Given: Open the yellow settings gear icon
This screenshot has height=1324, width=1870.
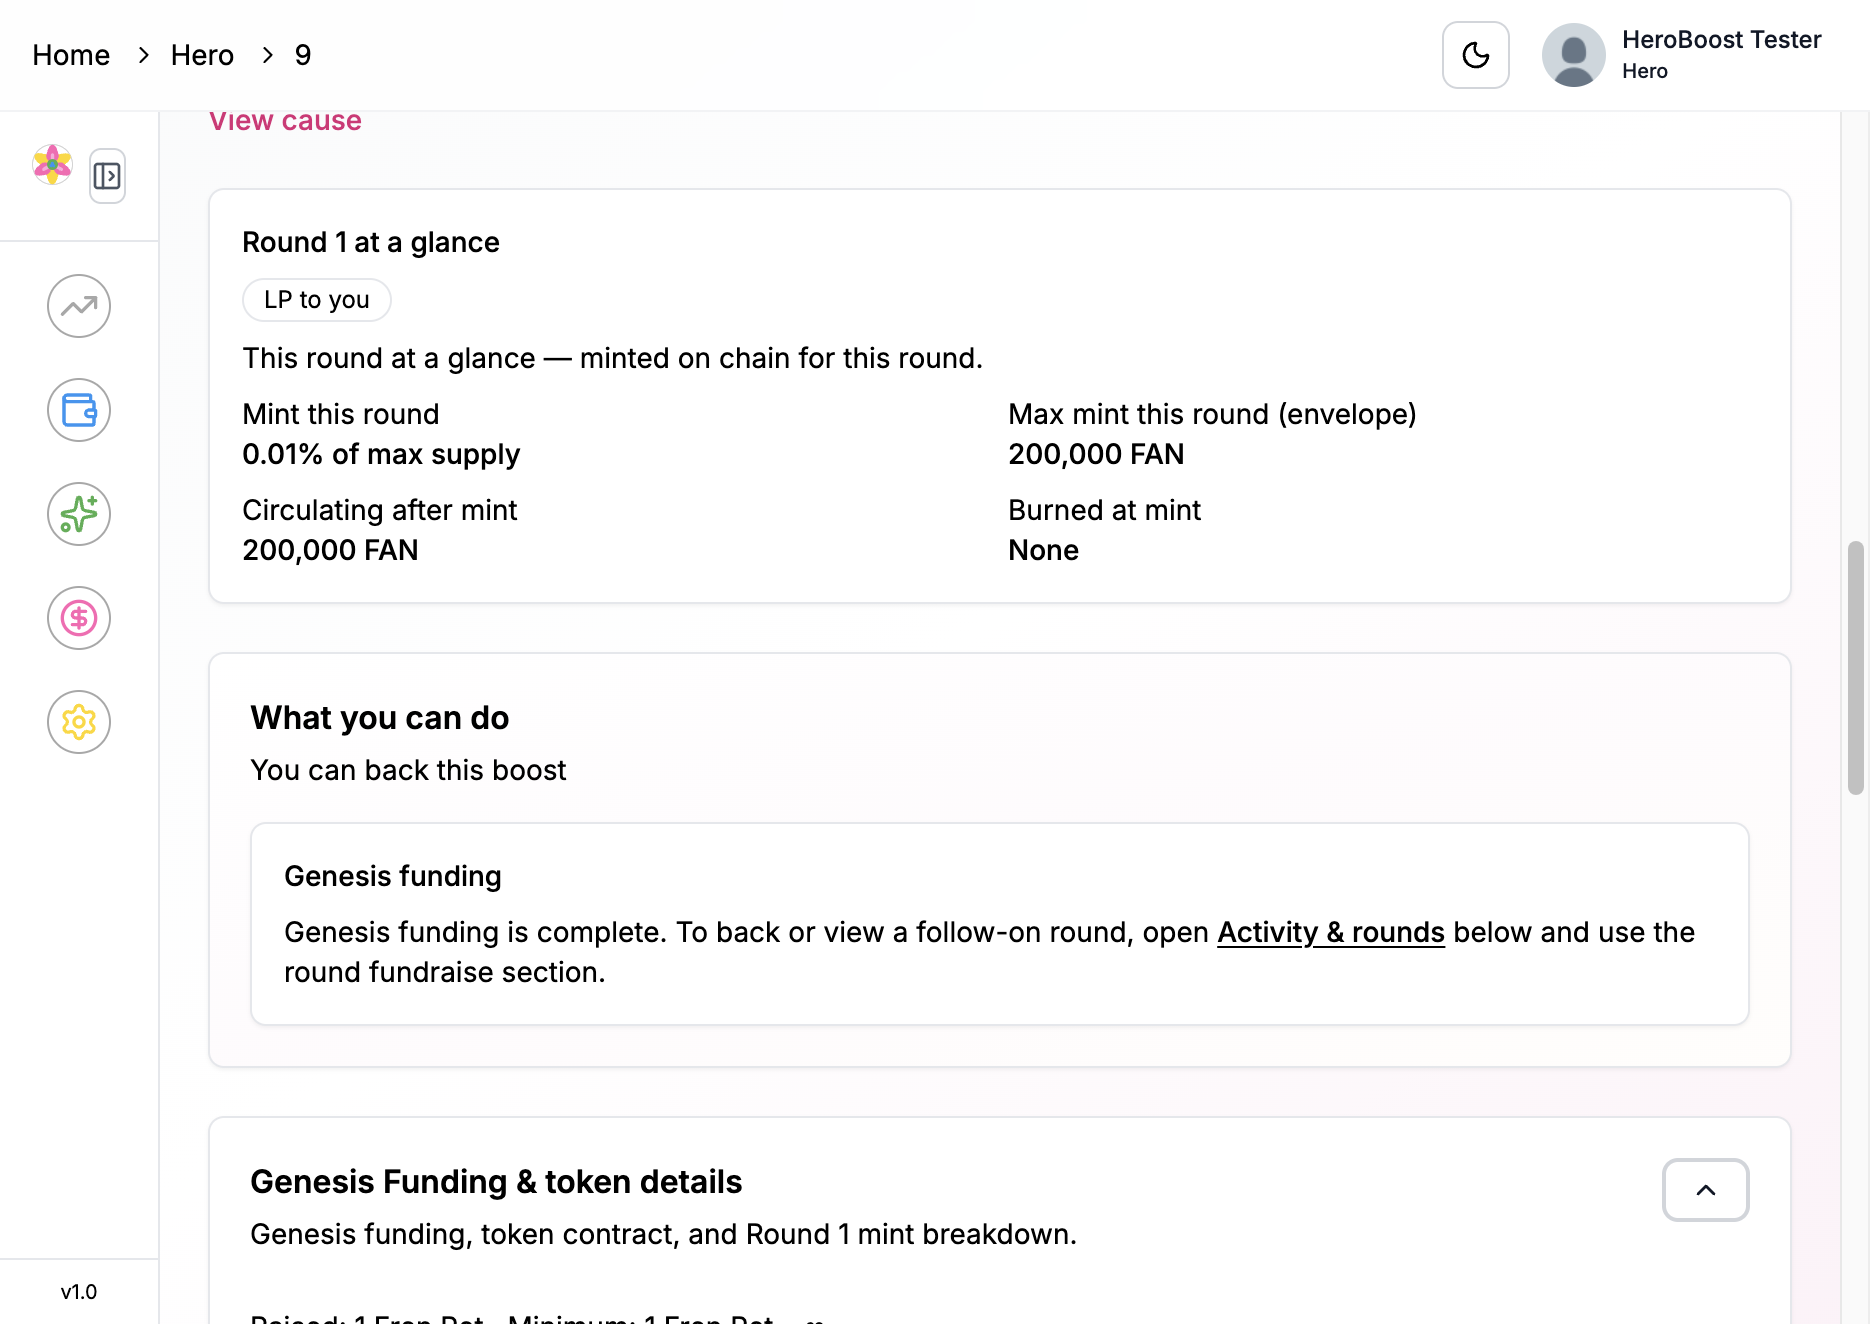Looking at the screenshot, I should click(79, 722).
